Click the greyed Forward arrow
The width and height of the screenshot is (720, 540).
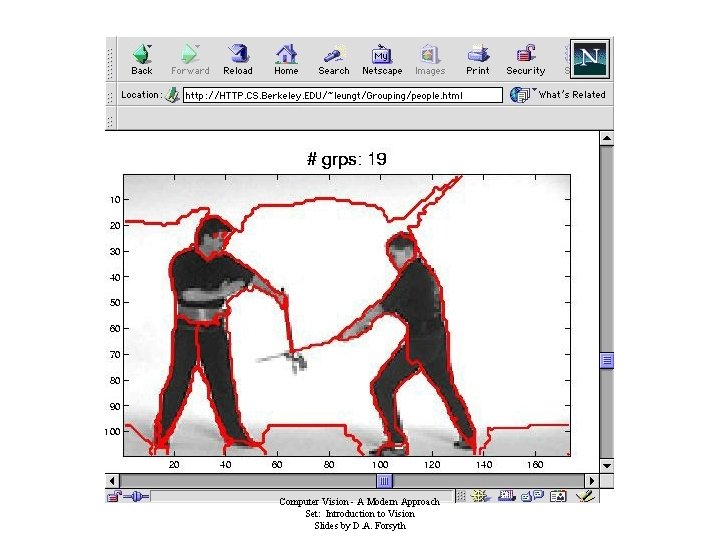click(x=190, y=60)
